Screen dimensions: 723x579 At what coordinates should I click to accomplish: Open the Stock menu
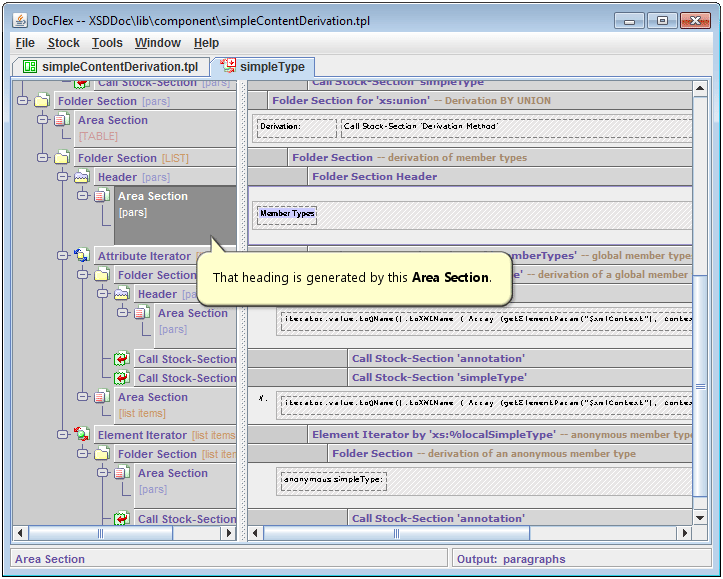[63, 43]
